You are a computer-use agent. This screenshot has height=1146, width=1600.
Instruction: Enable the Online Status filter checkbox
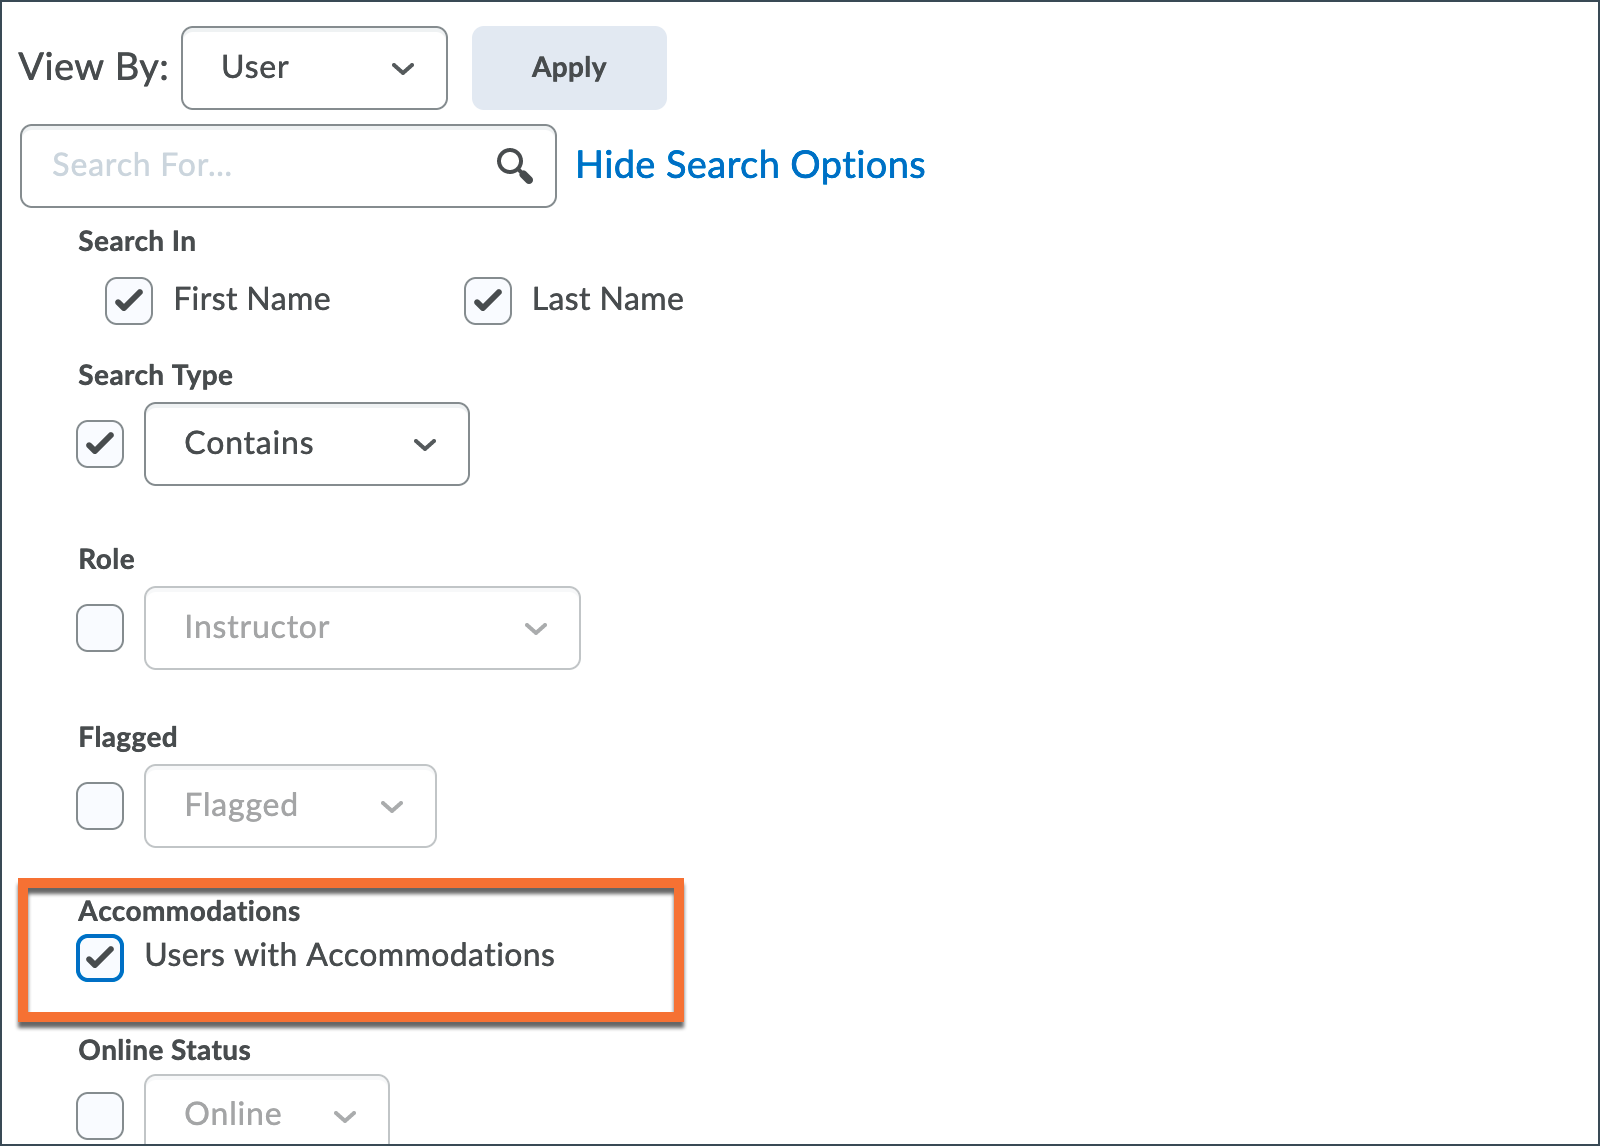(100, 1115)
